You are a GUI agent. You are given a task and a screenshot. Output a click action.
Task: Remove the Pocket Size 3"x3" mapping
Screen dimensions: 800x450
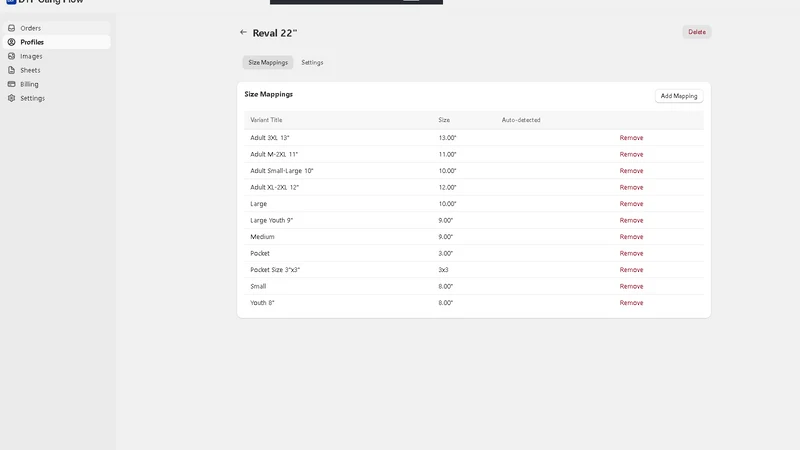[631, 270]
